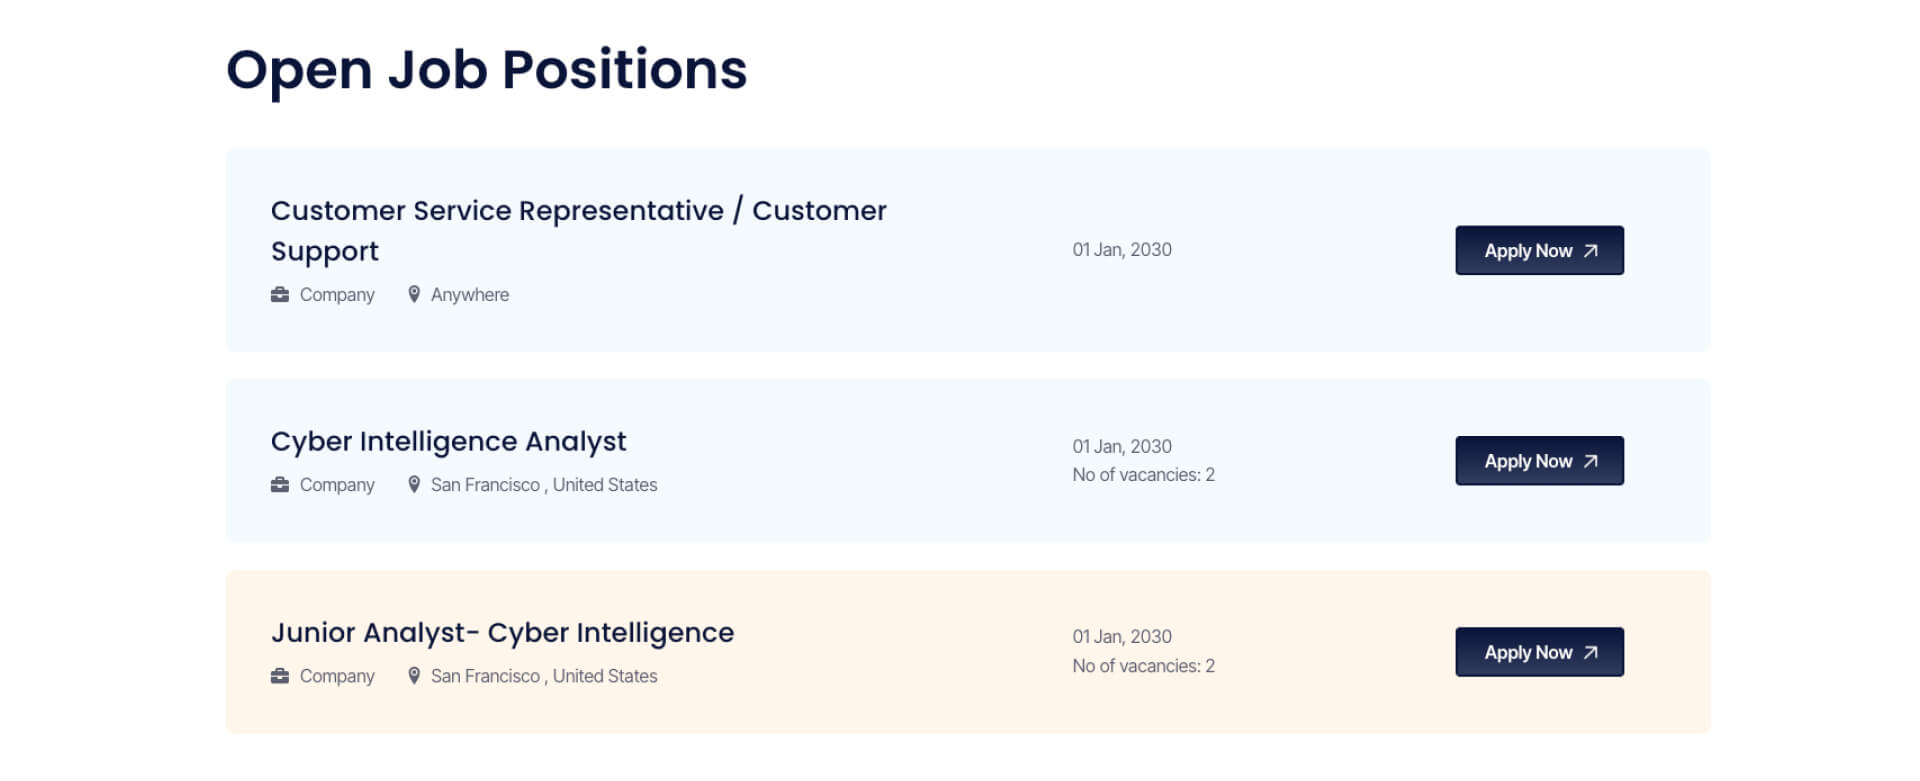Click arrow icon on Junior Analyst Apply Now
The width and height of the screenshot is (1920, 781).
(1590, 652)
